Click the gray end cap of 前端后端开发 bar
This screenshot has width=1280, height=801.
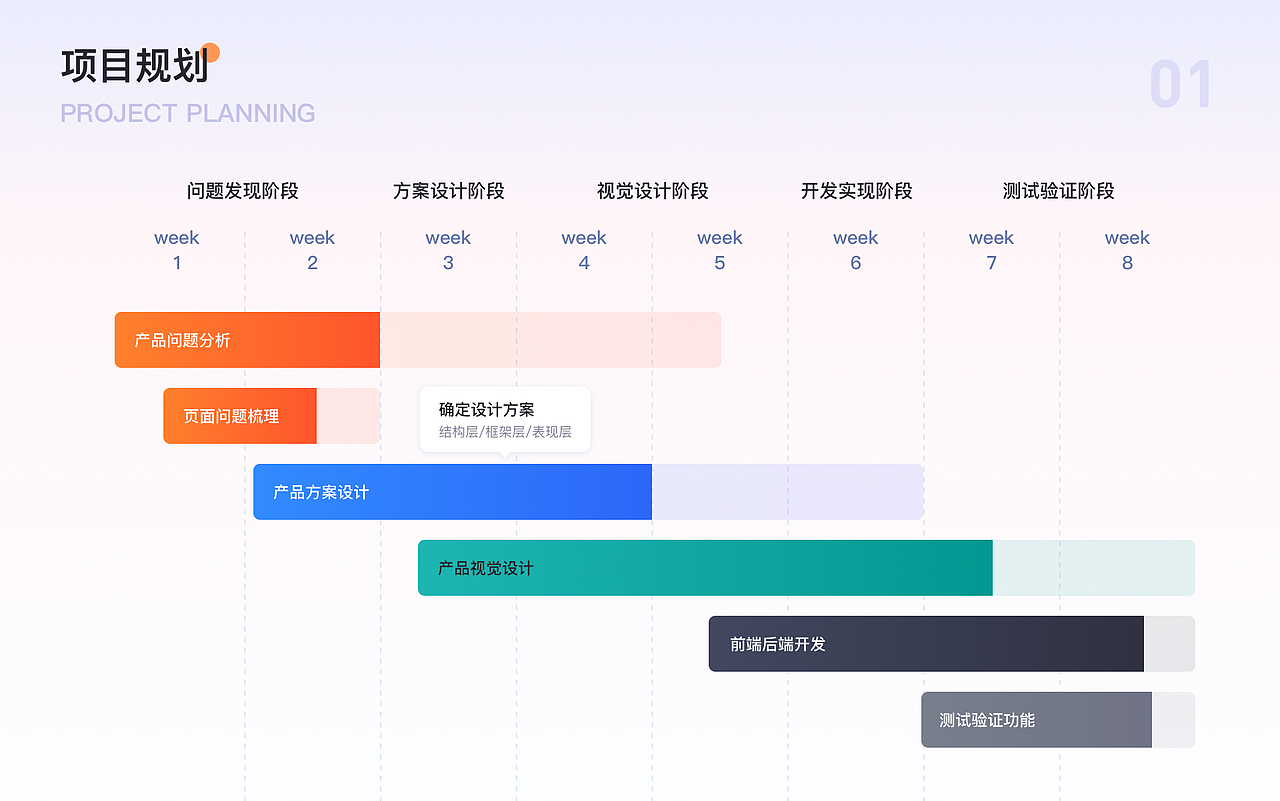click(1168, 643)
